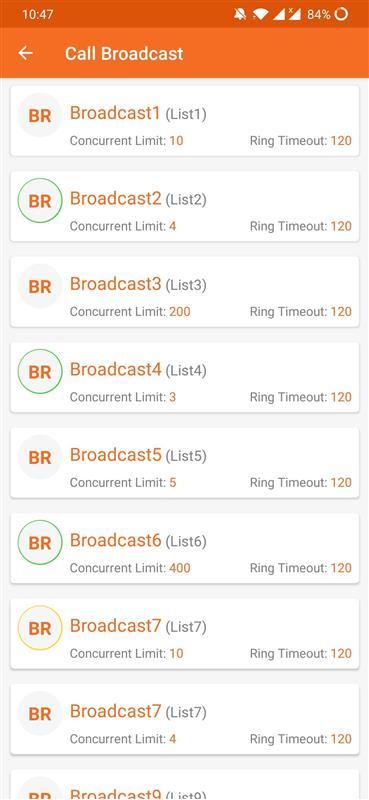Select Broadcast7 card with Concurrent Limit 4
This screenshot has width=369, height=800.
click(x=185, y=719)
